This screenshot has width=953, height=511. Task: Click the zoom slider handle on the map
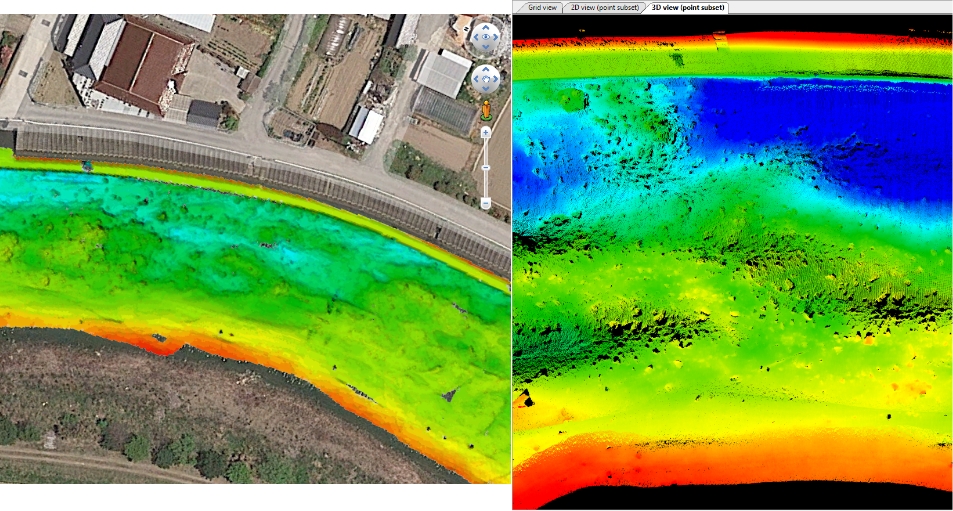pos(486,167)
